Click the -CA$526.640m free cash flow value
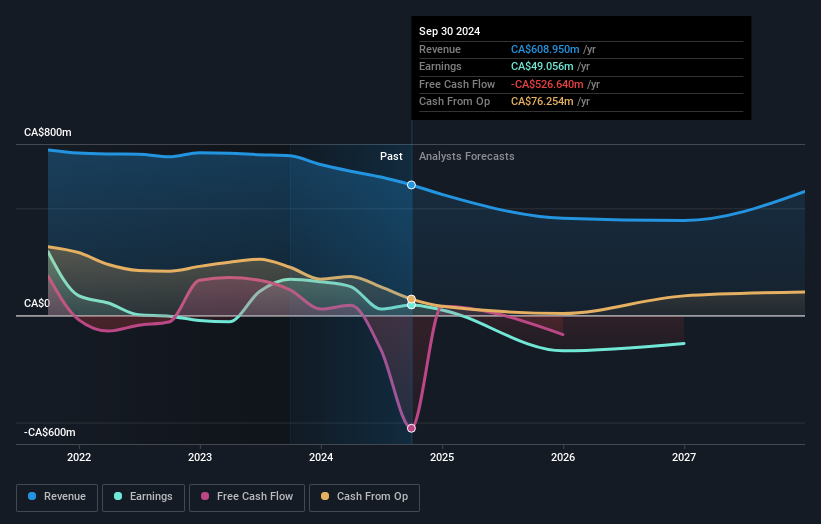Screen dimensions: 821x524 point(547,84)
